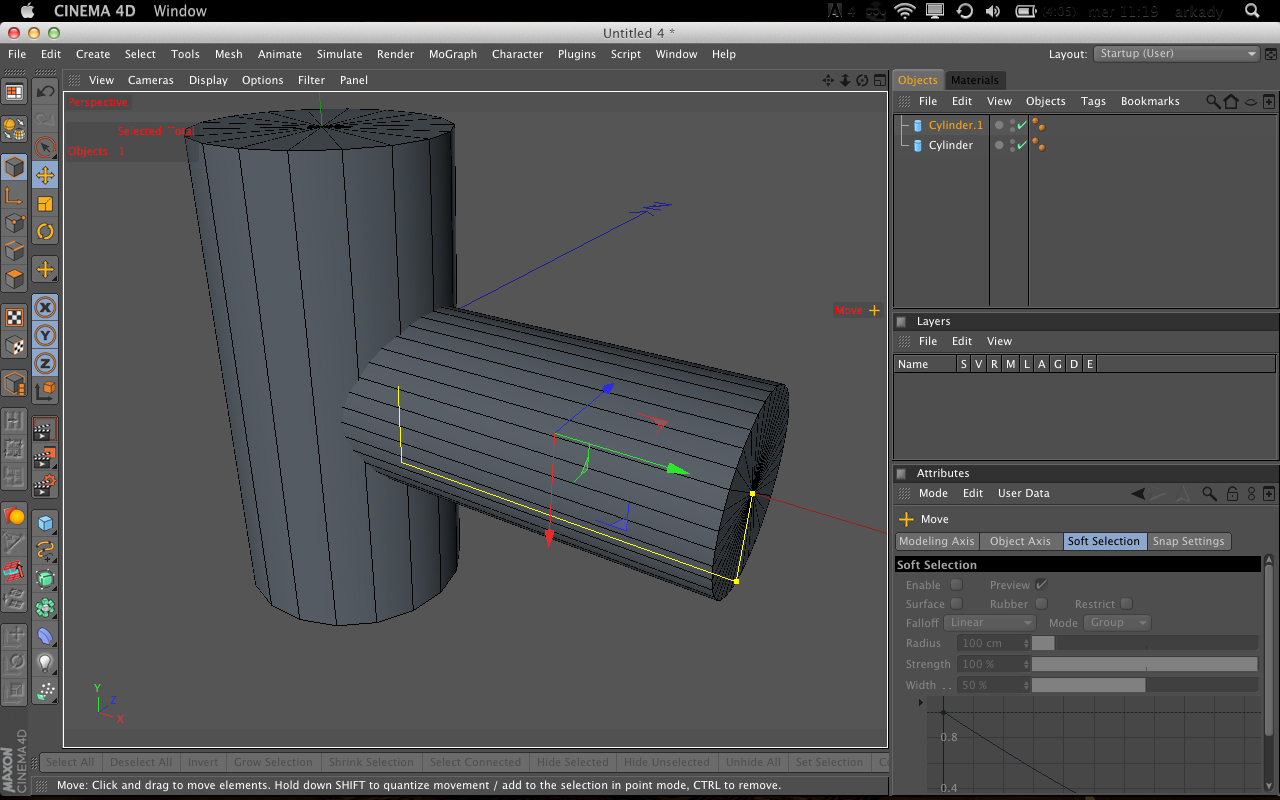Toggle the Z axis lock
Image resolution: width=1280 pixels, height=800 pixels.
(45, 364)
